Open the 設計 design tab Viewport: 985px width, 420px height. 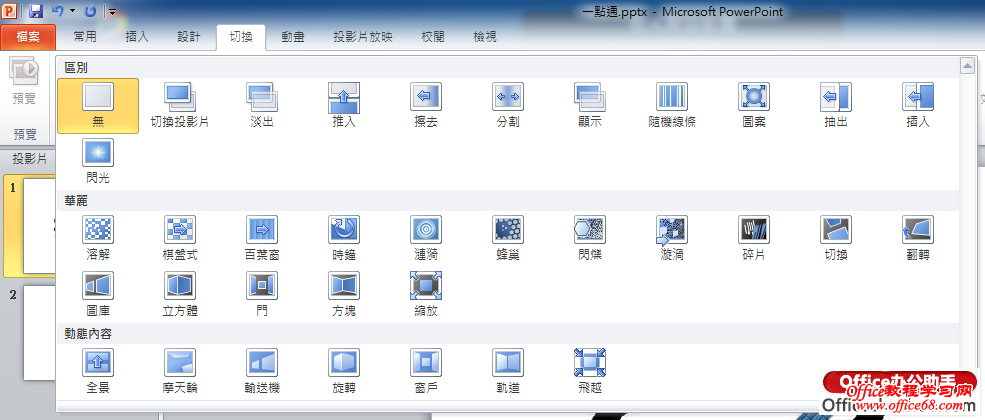[189, 37]
